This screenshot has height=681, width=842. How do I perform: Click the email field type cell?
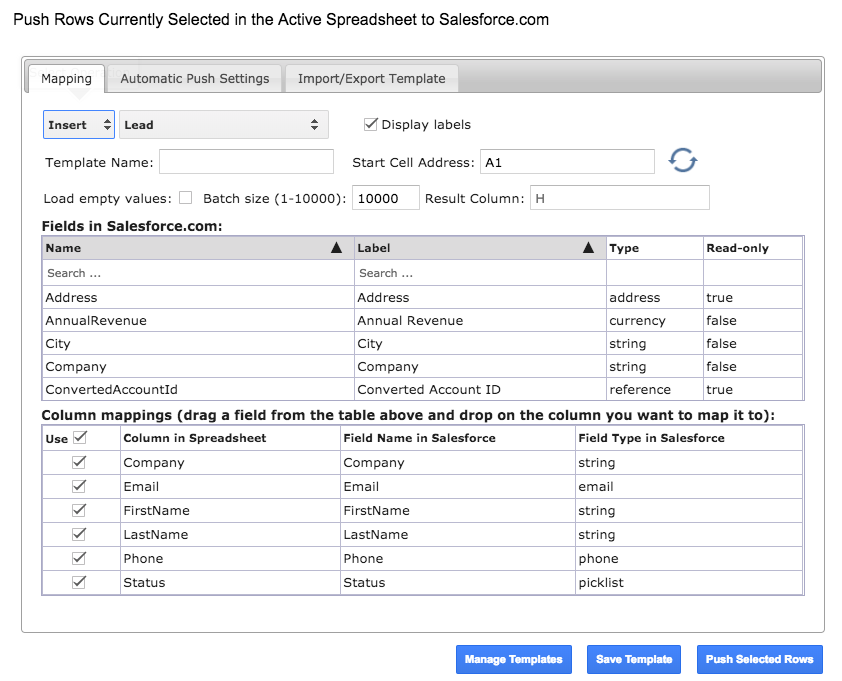pyautogui.click(x=689, y=487)
